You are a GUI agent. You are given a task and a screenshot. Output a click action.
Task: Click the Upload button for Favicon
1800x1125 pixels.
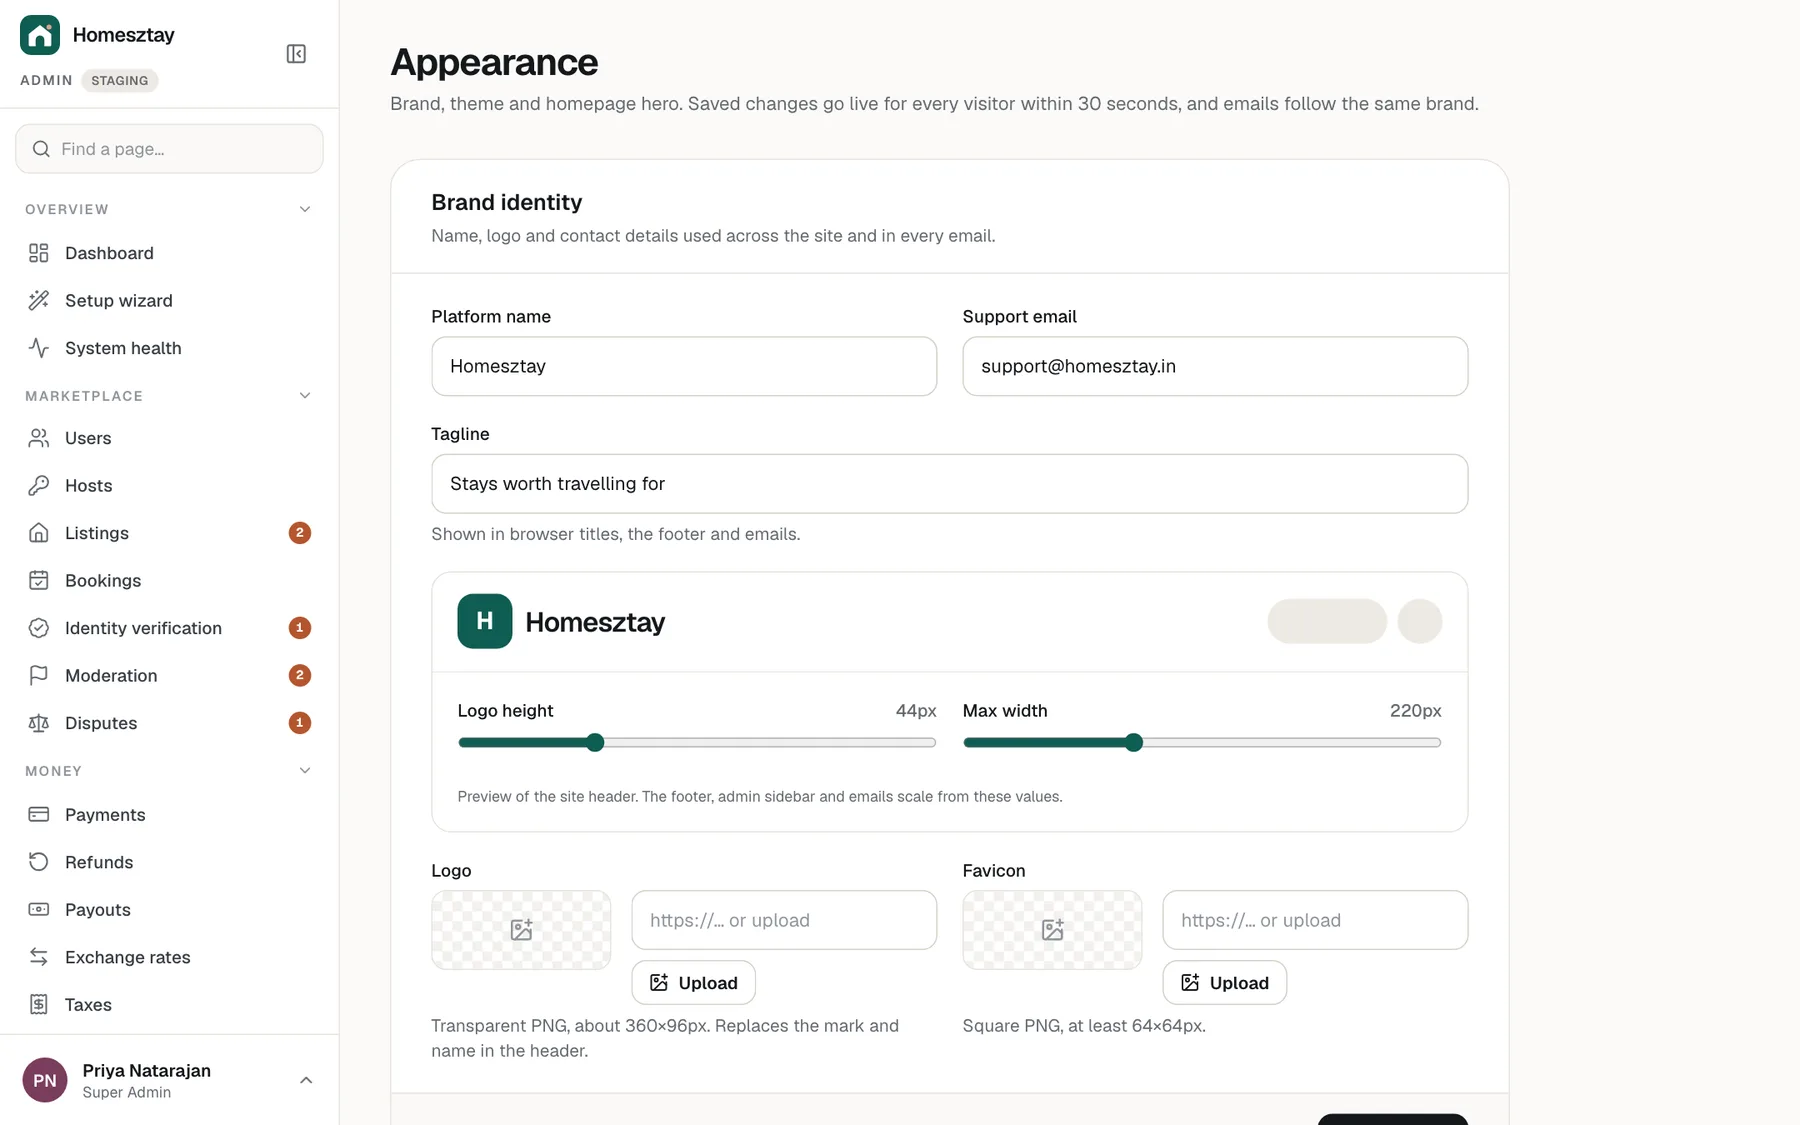(x=1224, y=983)
